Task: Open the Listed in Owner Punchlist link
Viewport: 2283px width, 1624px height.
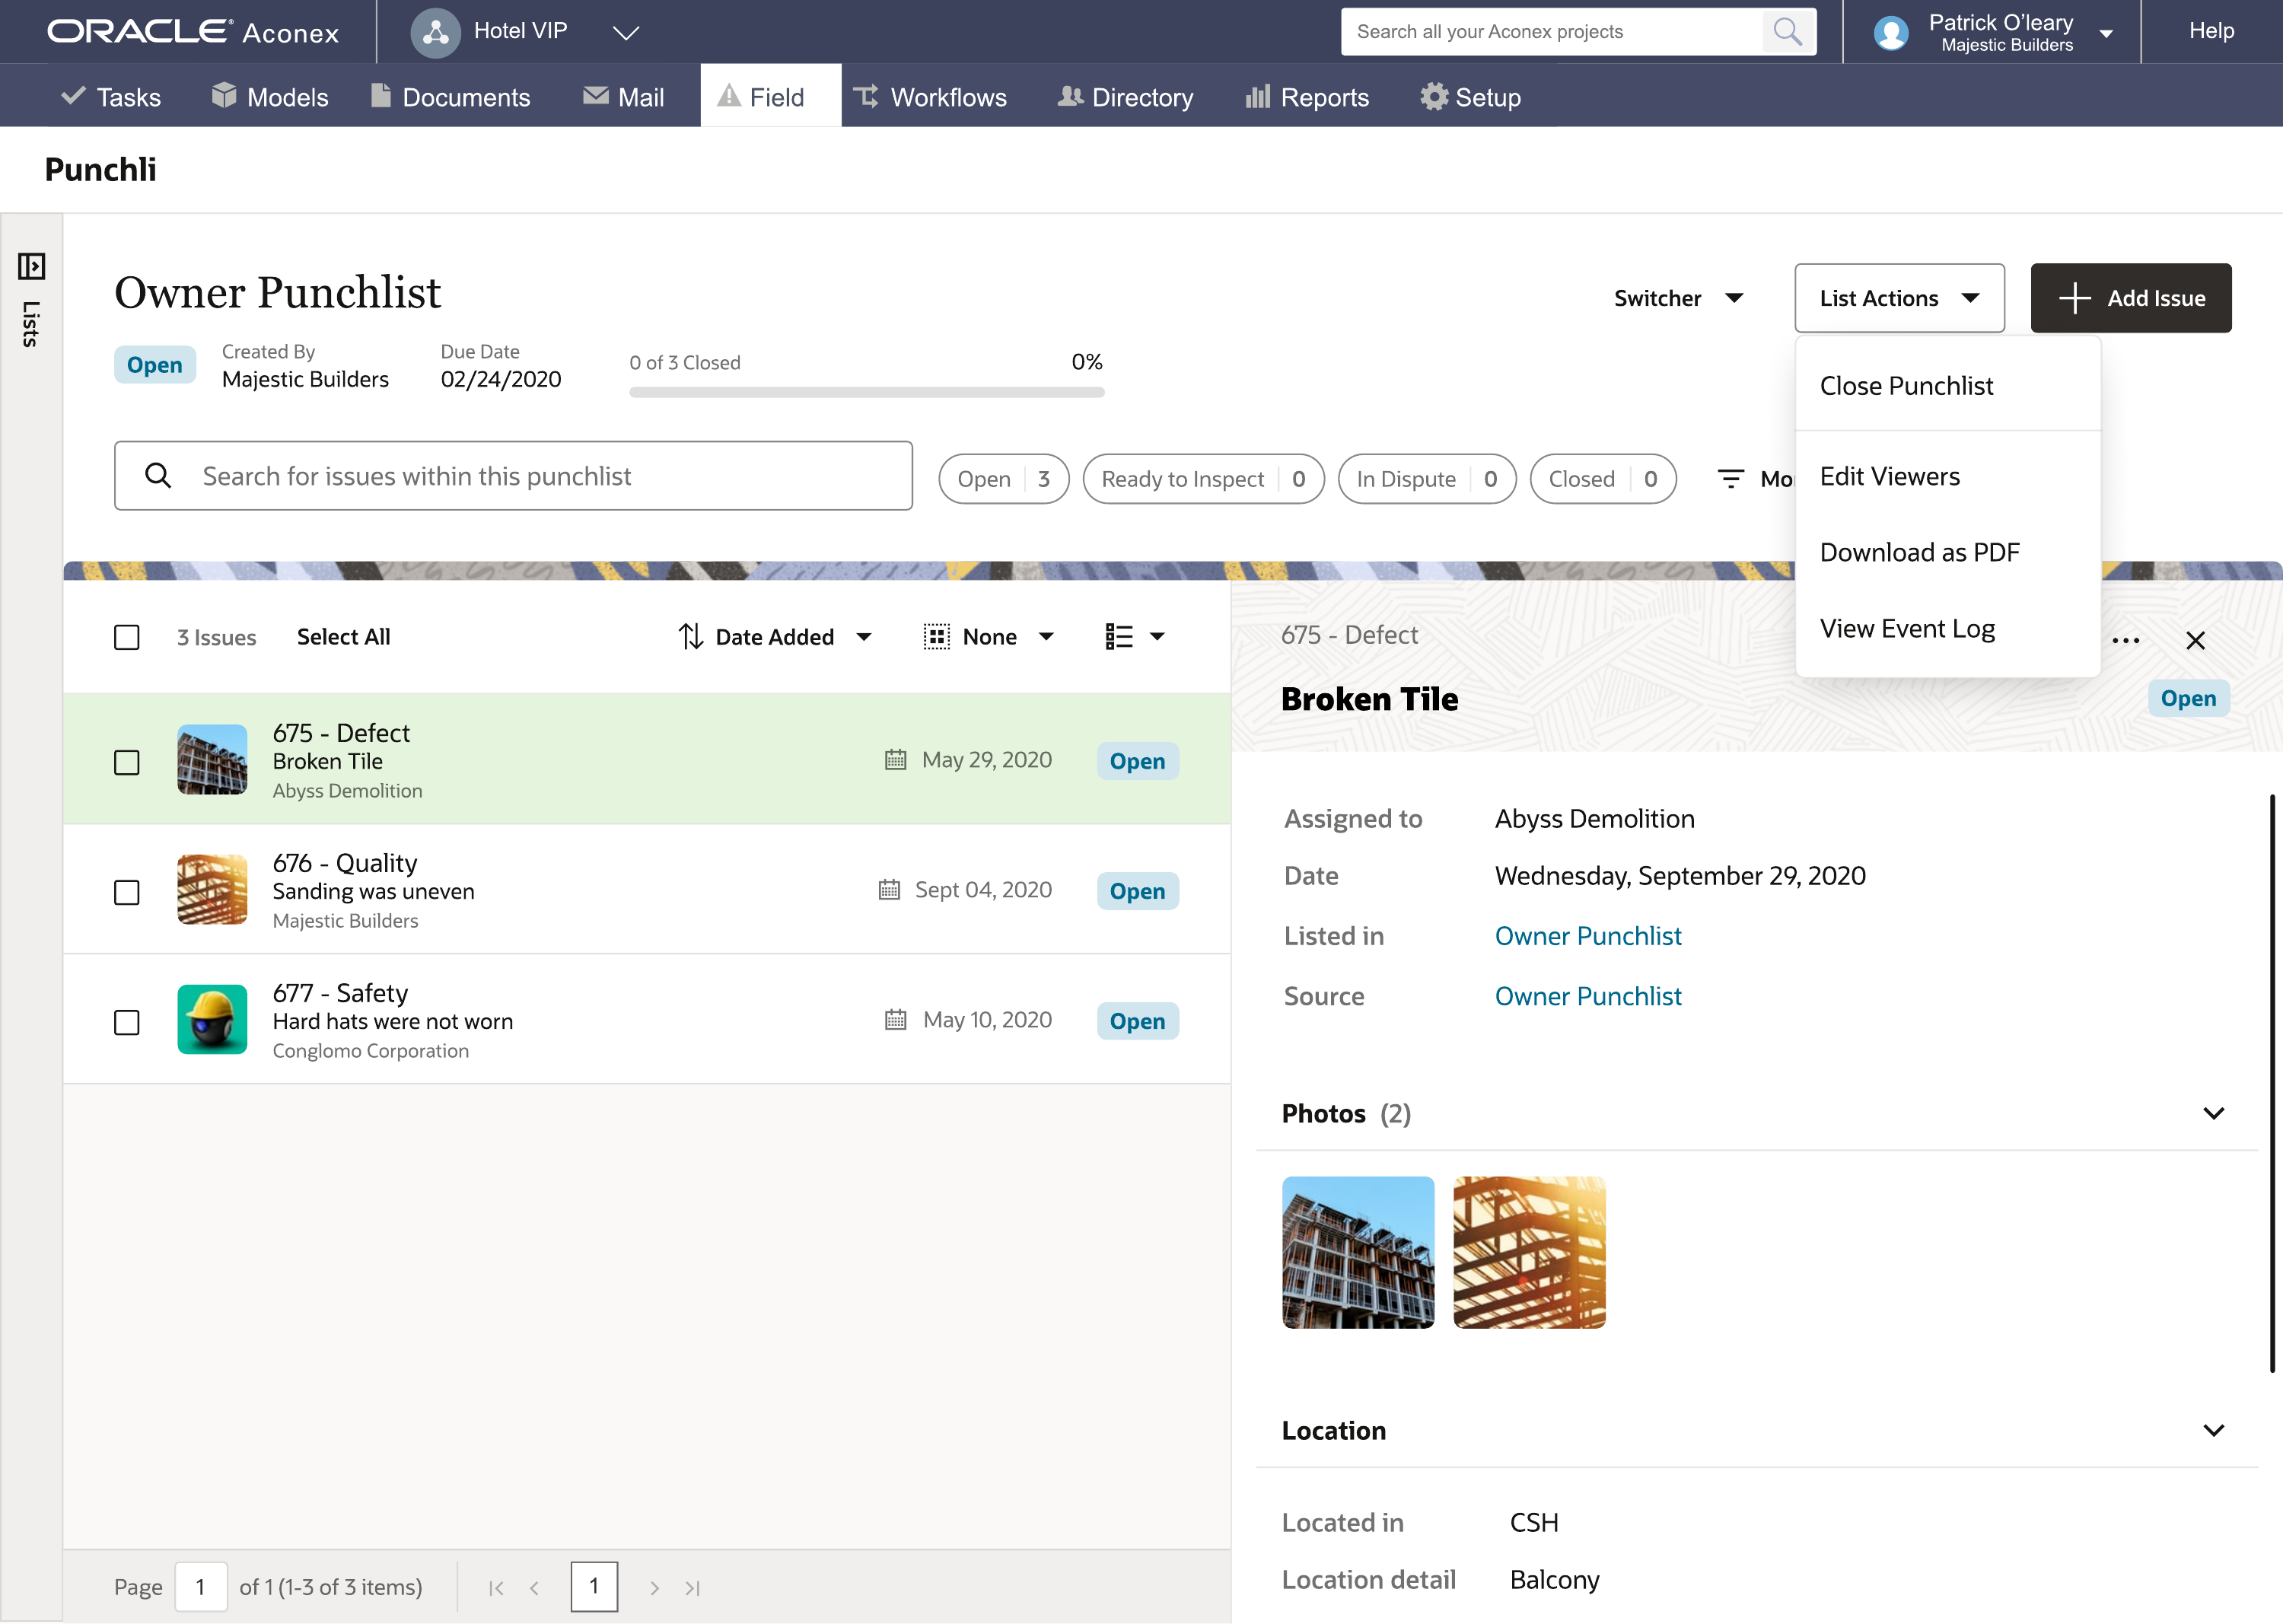Action: click(1587, 936)
